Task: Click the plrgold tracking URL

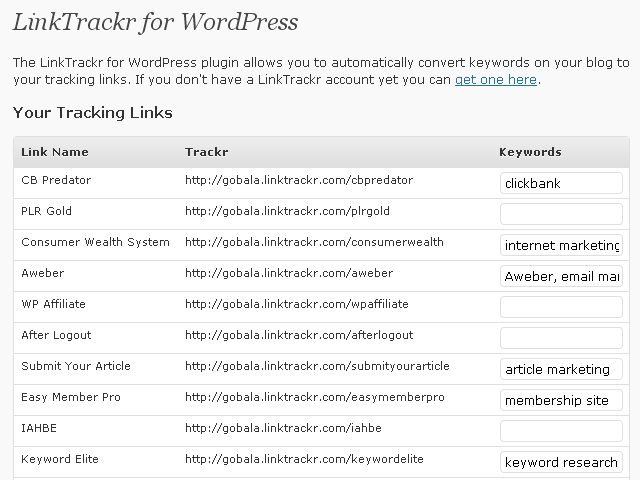Action: click(287, 211)
